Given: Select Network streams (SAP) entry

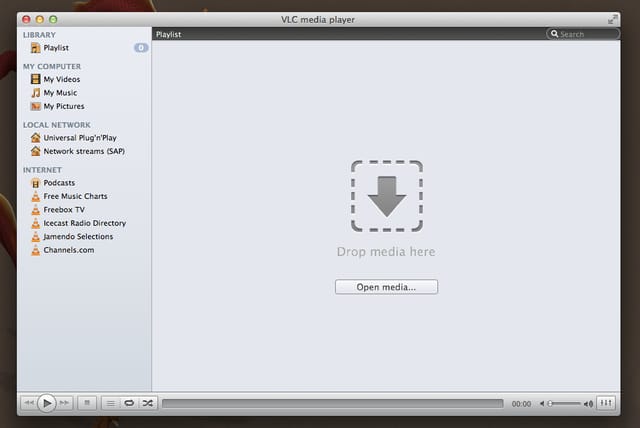Looking at the screenshot, I should coord(84,151).
